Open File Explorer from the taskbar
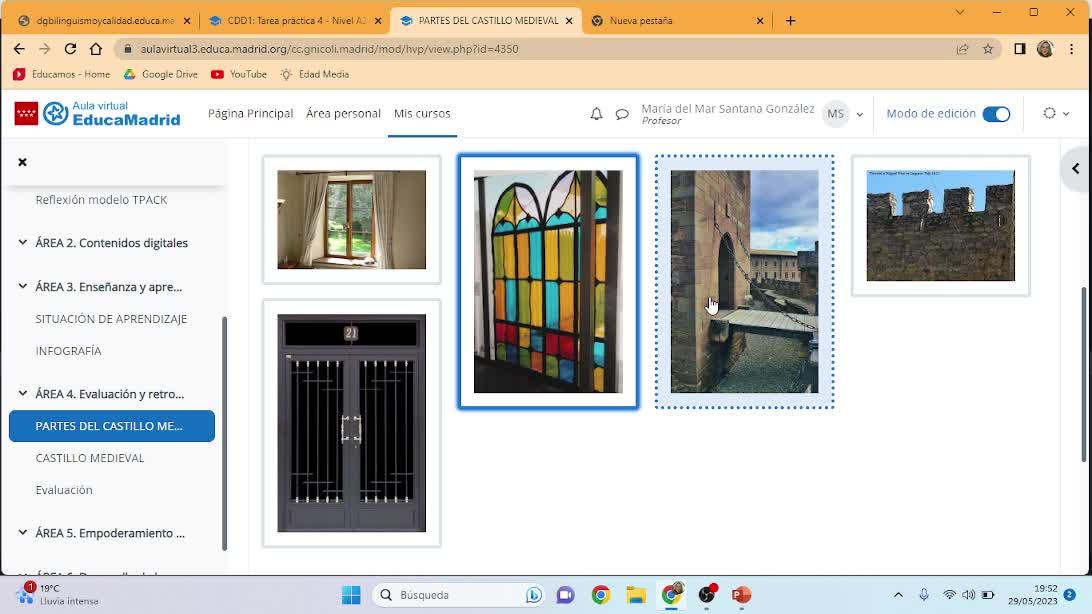 [636, 595]
